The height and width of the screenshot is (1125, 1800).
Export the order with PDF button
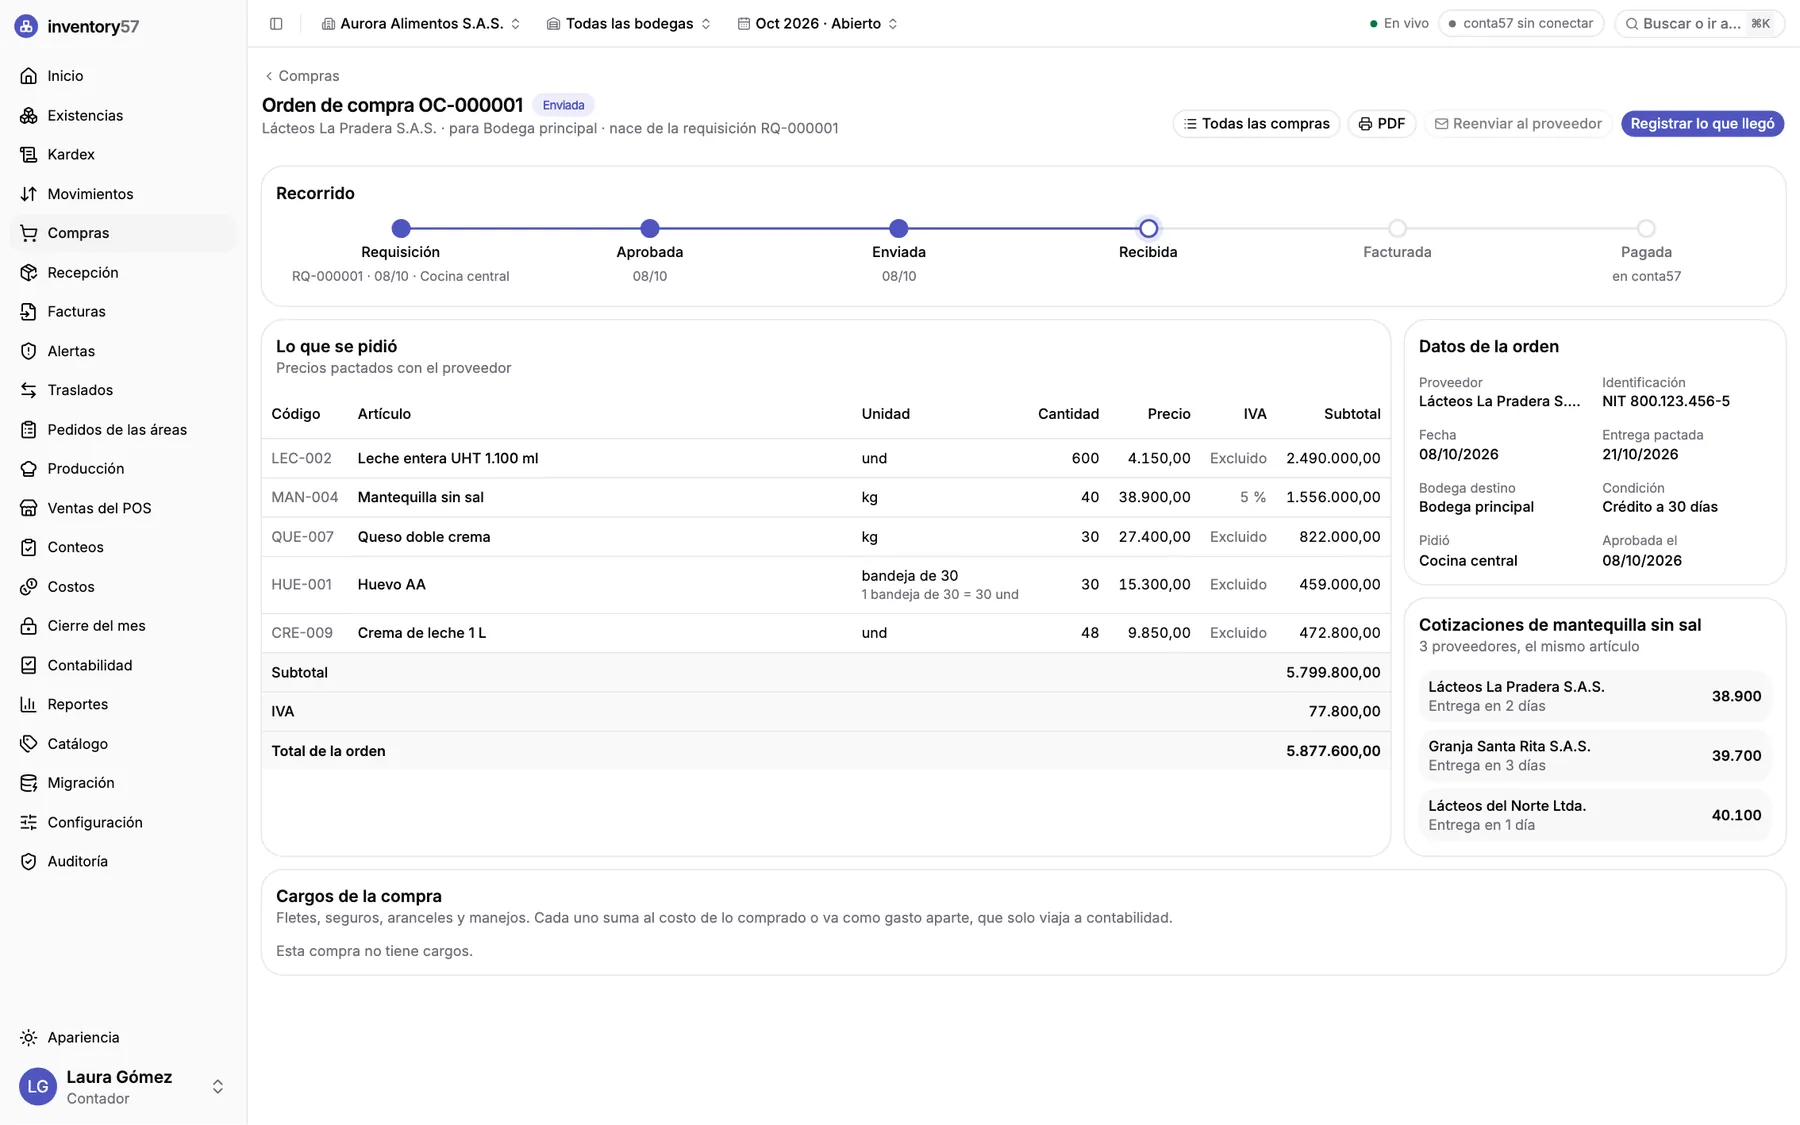click(1382, 124)
